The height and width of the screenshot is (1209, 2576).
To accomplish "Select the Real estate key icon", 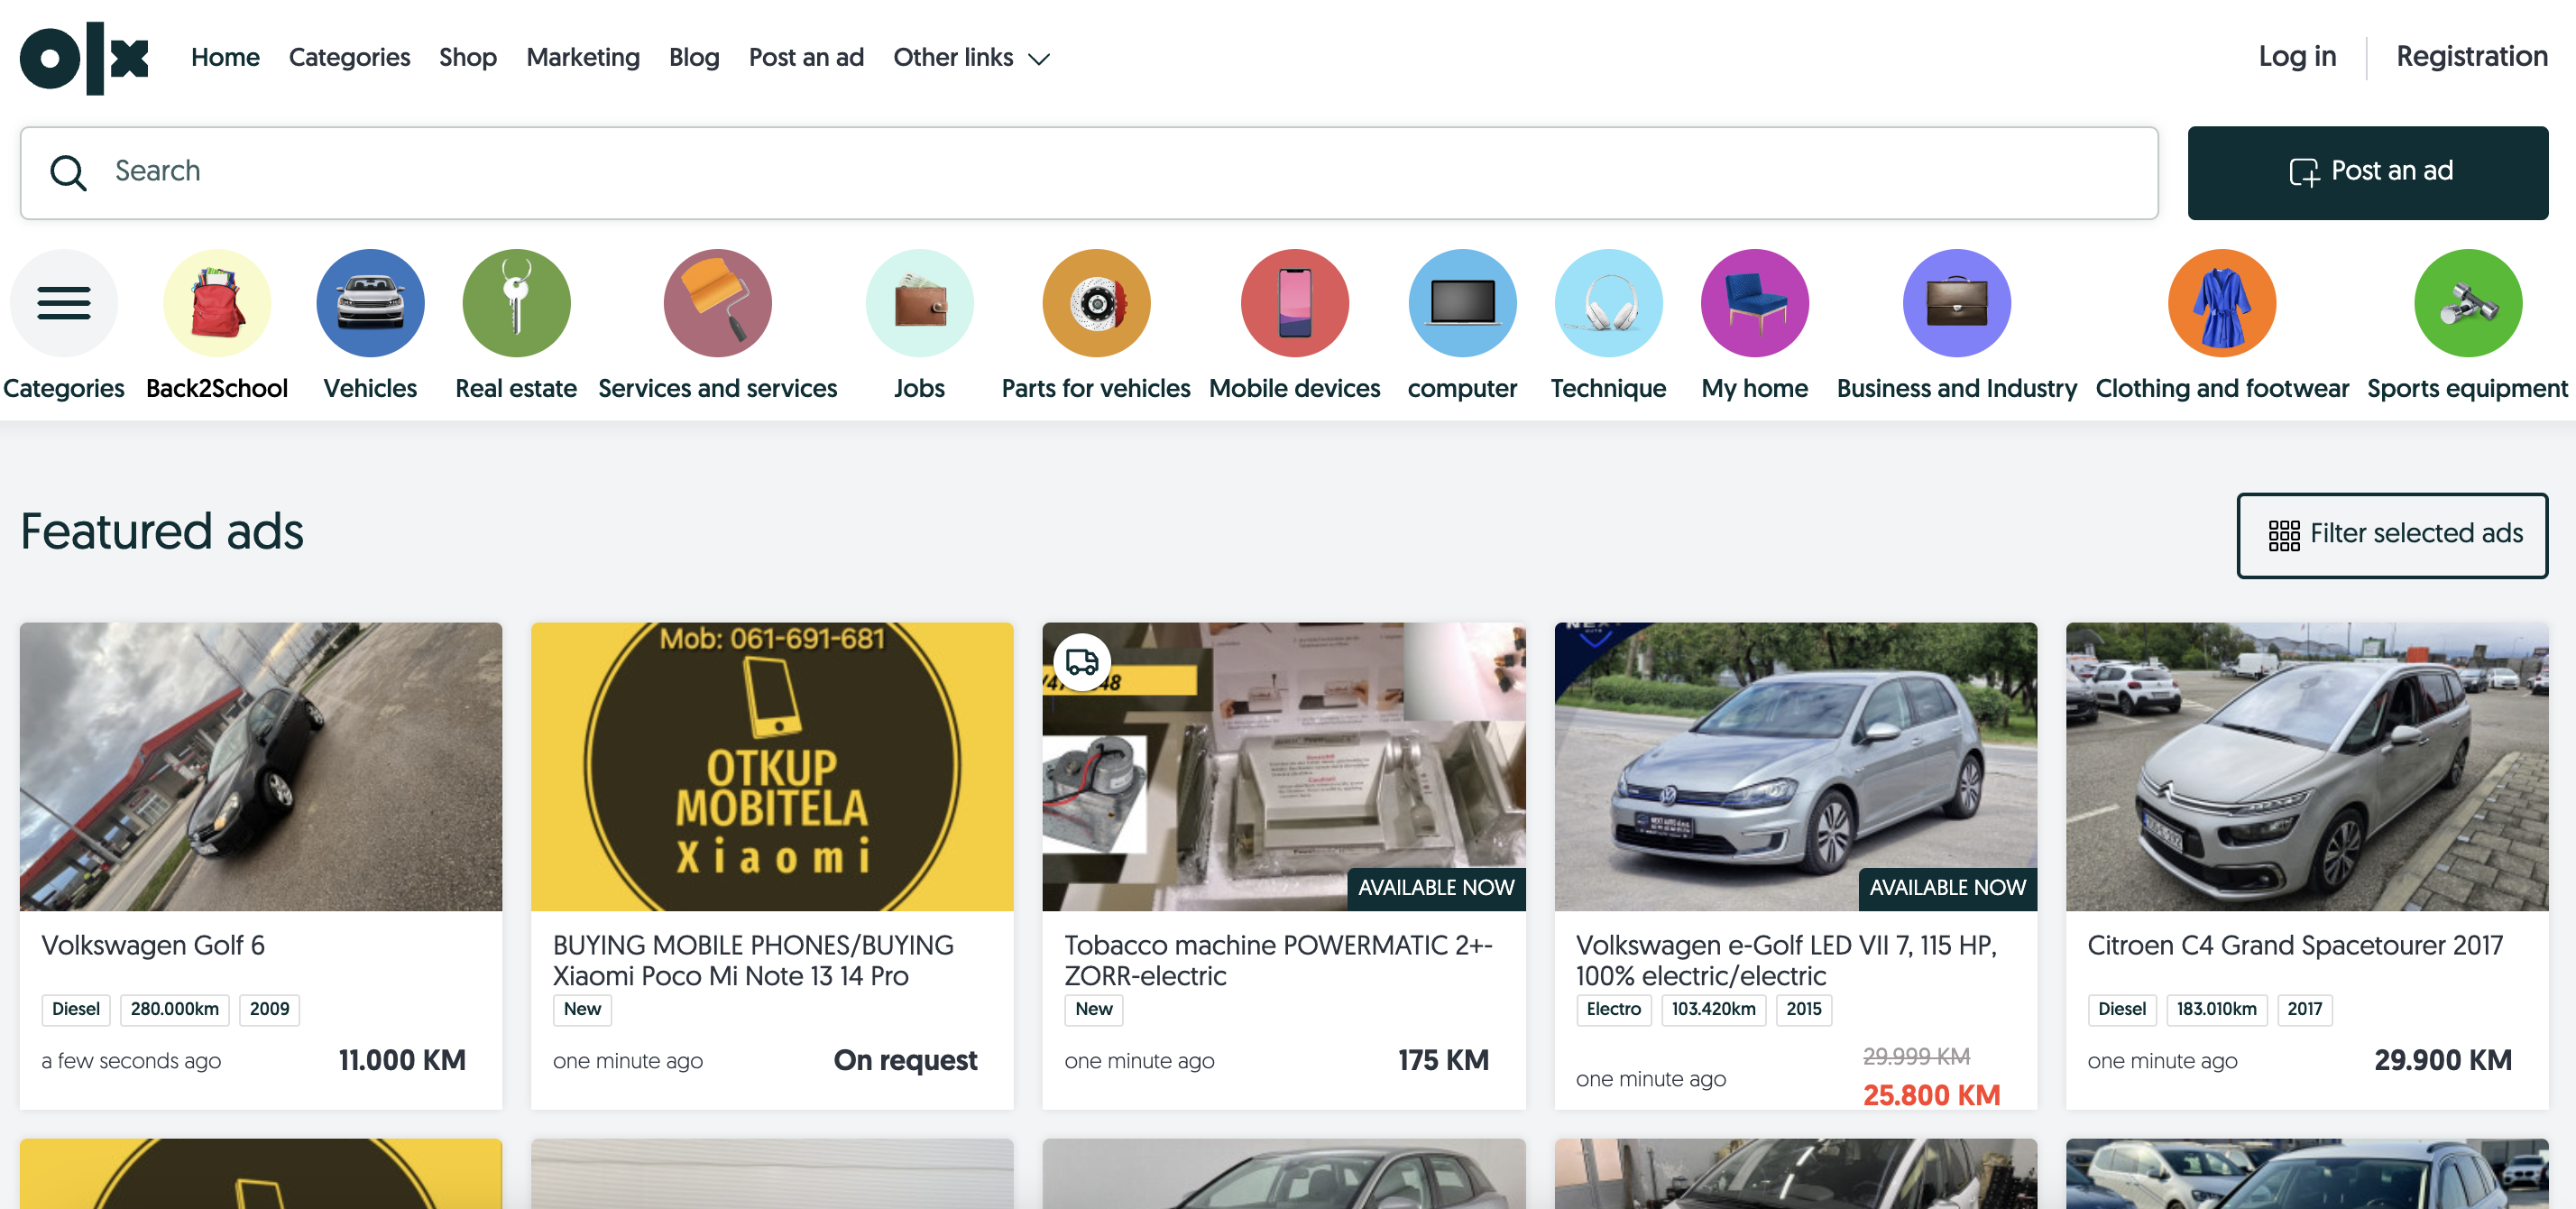I will click(x=516, y=303).
